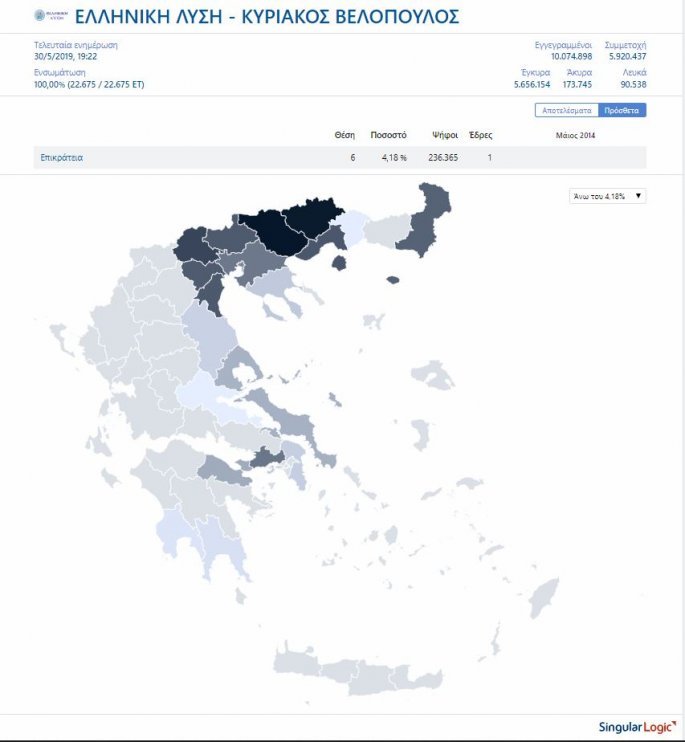Click the SingularLogic logo at bottom right
Screen dimensions: 685x742
click(x=636, y=726)
